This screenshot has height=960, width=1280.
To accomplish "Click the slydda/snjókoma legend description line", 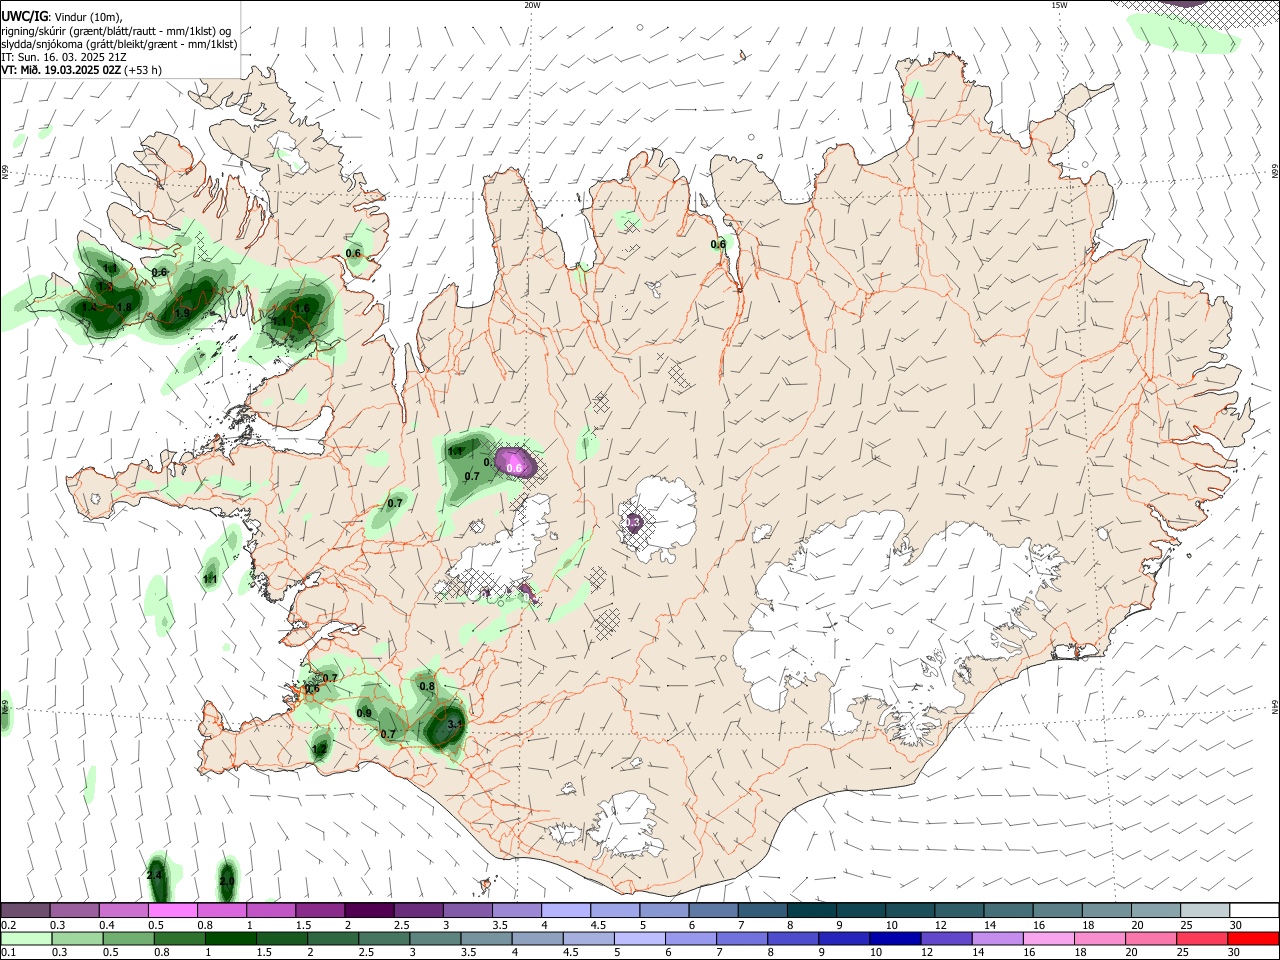I will click(119, 44).
